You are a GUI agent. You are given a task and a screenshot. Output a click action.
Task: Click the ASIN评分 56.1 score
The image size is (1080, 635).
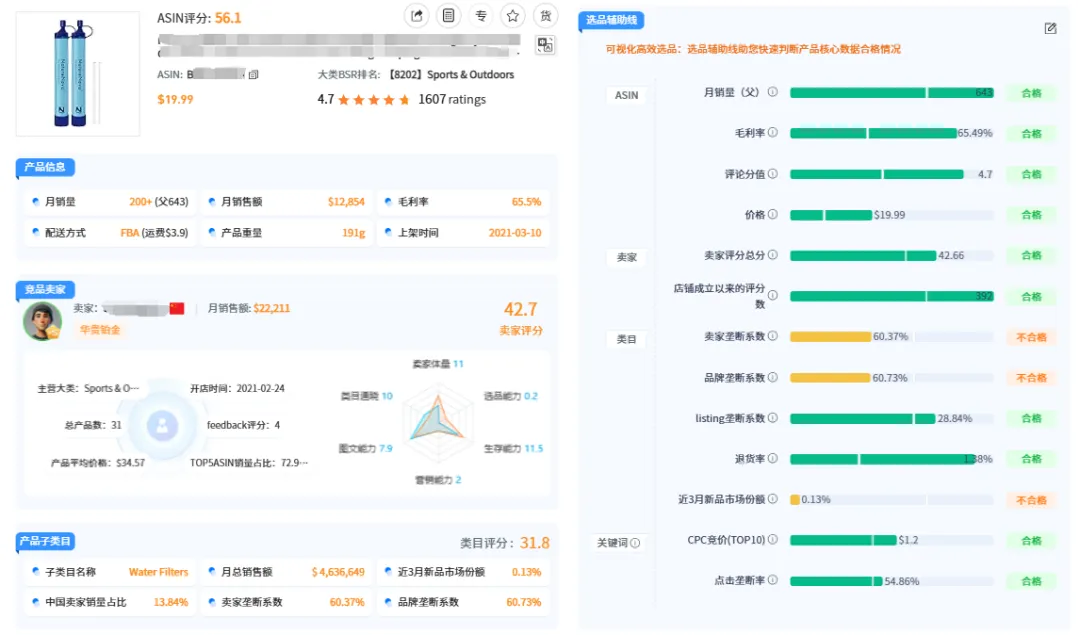pyautogui.click(x=228, y=18)
